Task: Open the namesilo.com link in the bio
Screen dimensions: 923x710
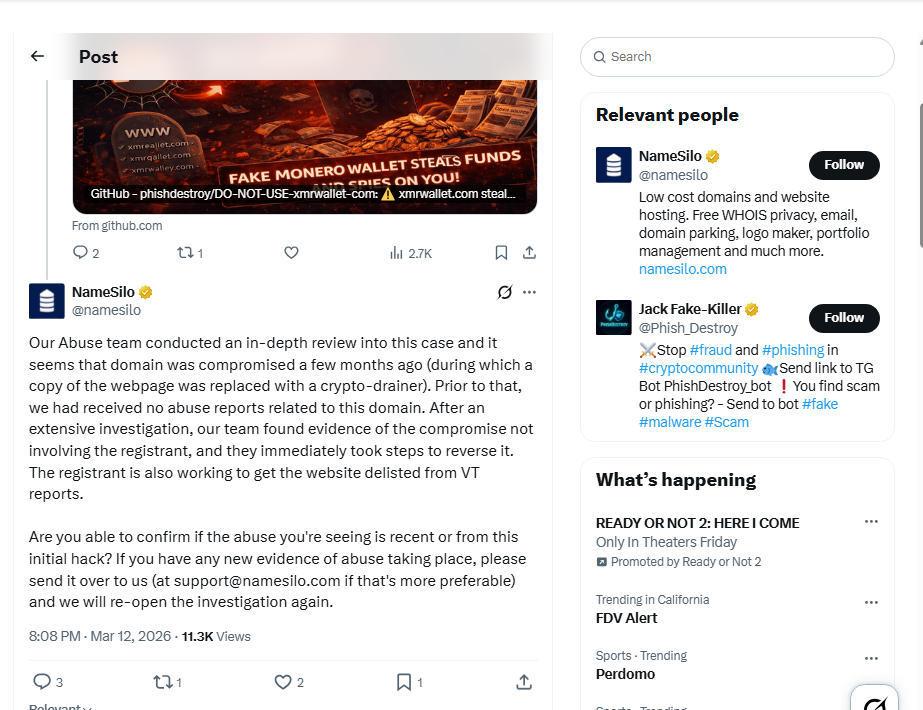Action: pos(682,269)
